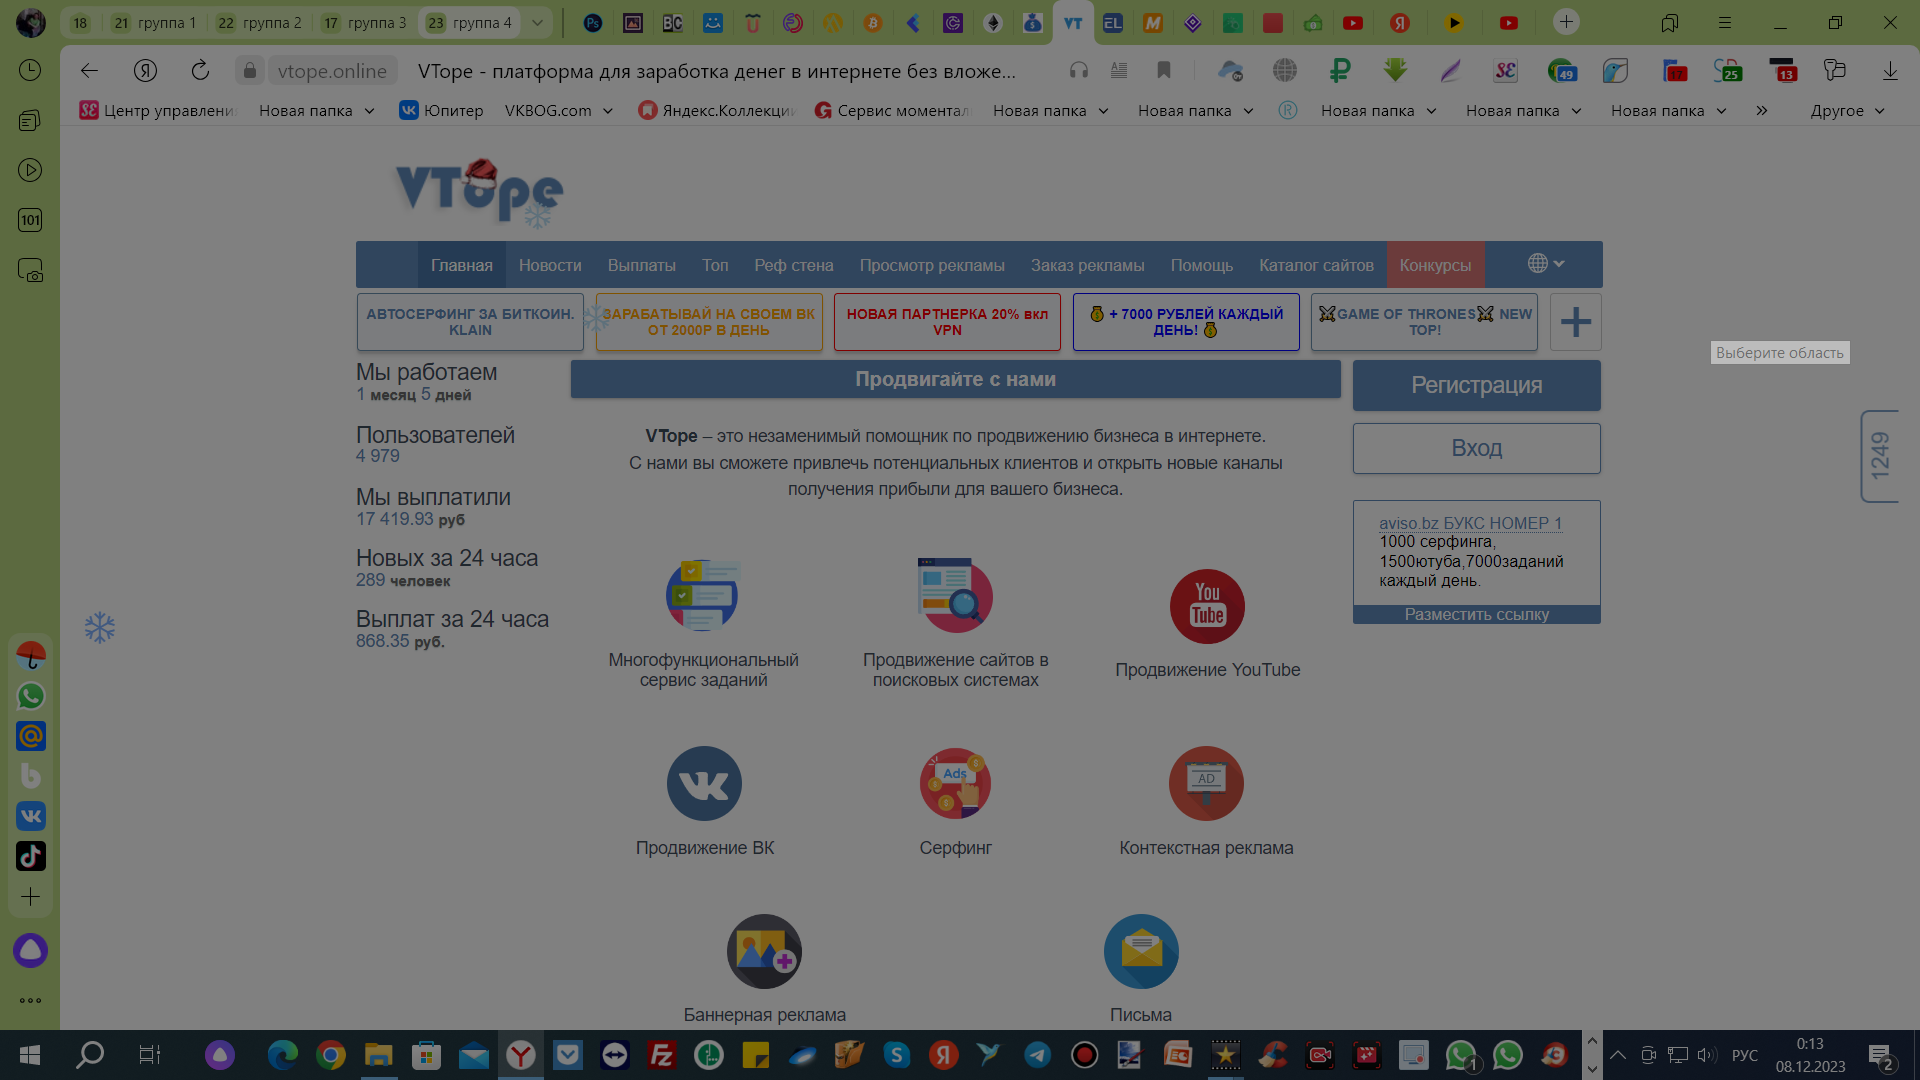Image resolution: width=1920 pixels, height=1080 pixels.
Task: Open TikTok sidebar icon
Action: (x=31, y=856)
